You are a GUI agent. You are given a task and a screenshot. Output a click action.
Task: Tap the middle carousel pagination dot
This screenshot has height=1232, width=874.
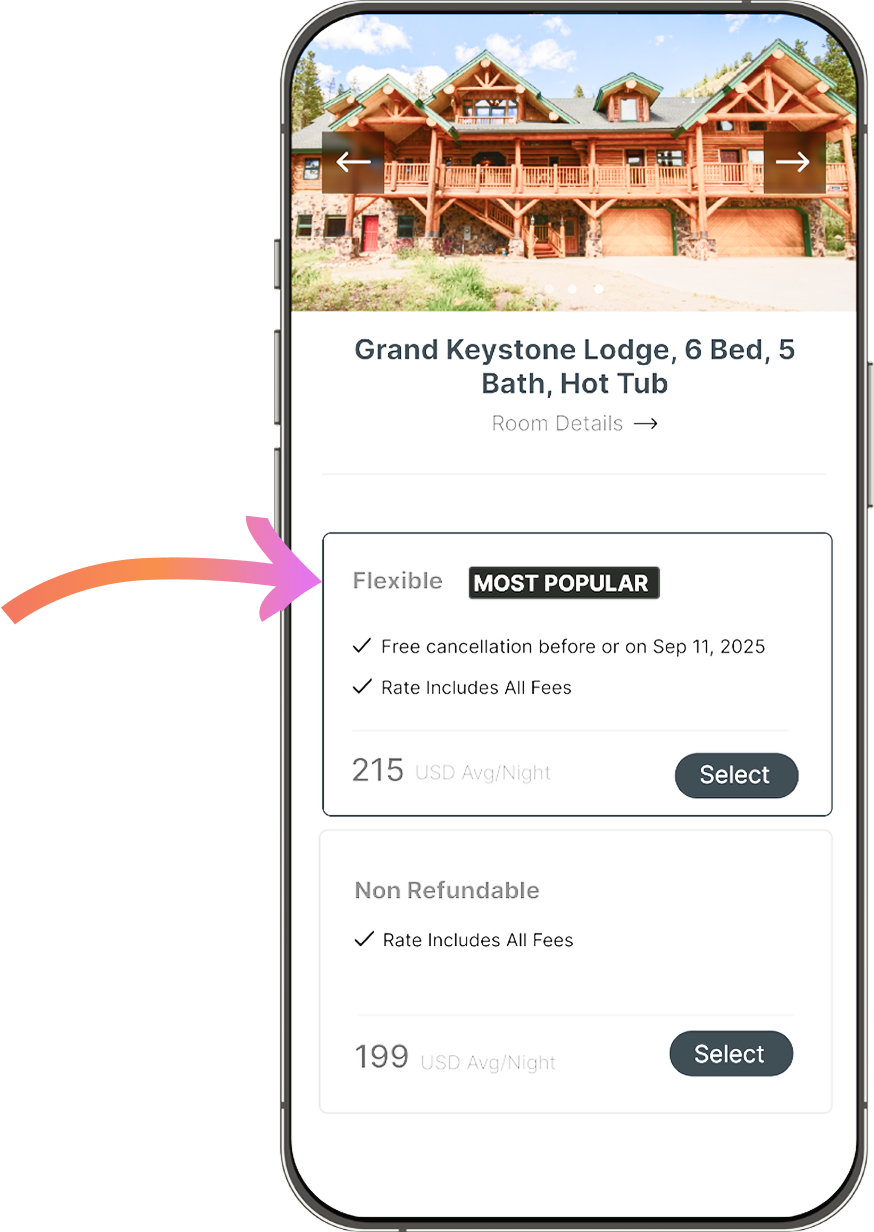click(572, 289)
